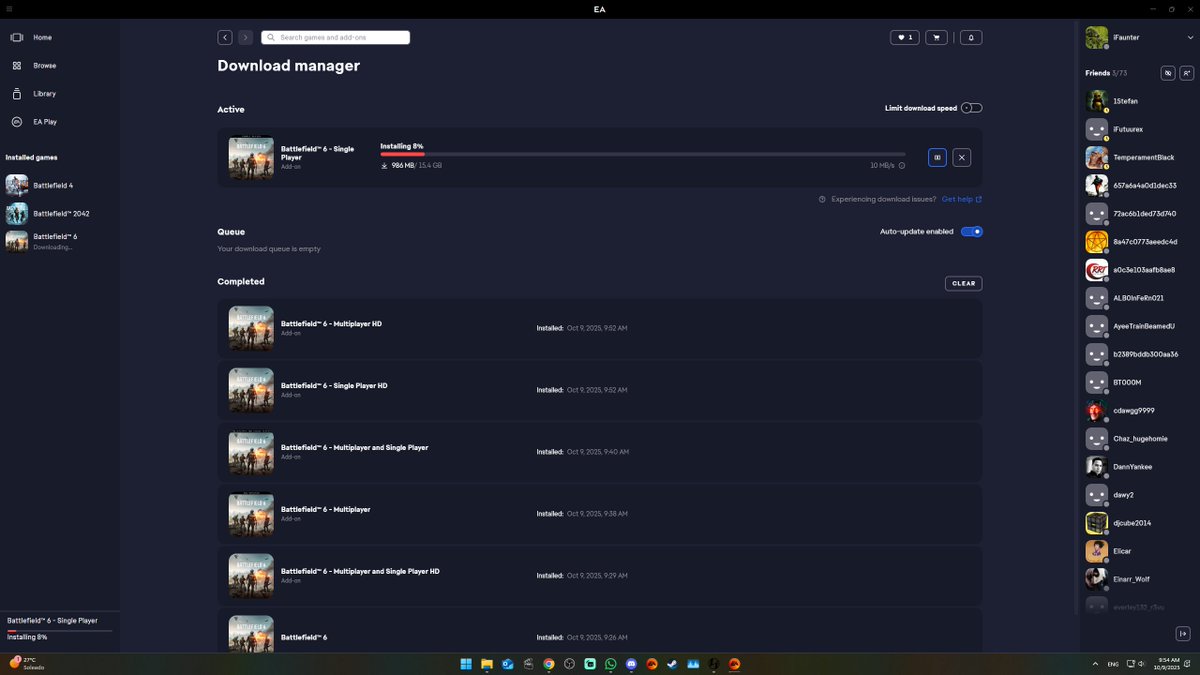The width and height of the screenshot is (1200, 675).
Task: Click the forward navigation arrow
Action: 246,37
